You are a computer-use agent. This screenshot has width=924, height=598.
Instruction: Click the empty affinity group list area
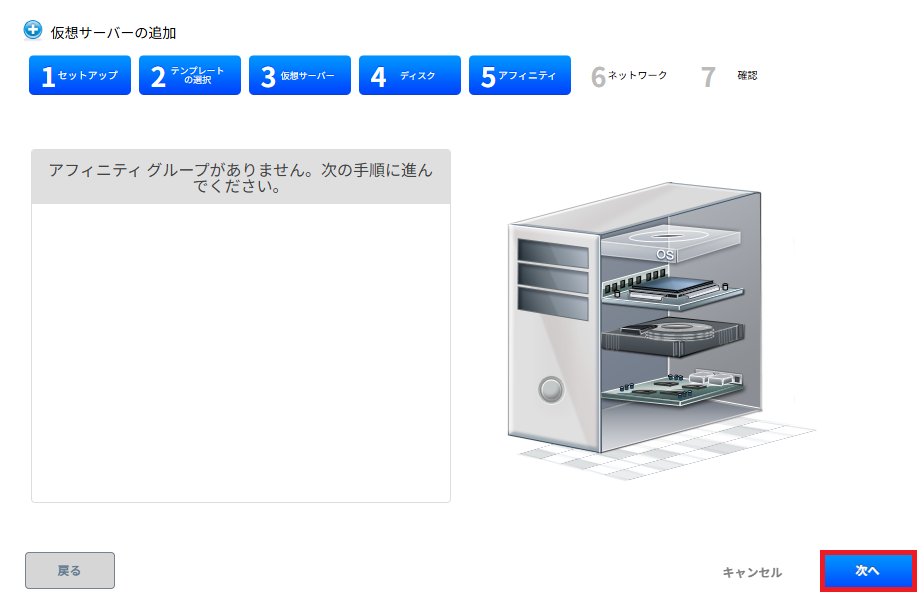point(240,352)
